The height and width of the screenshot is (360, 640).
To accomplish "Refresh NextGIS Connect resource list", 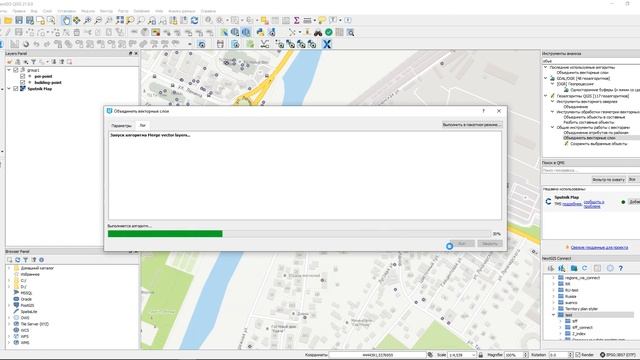I will pos(584,268).
